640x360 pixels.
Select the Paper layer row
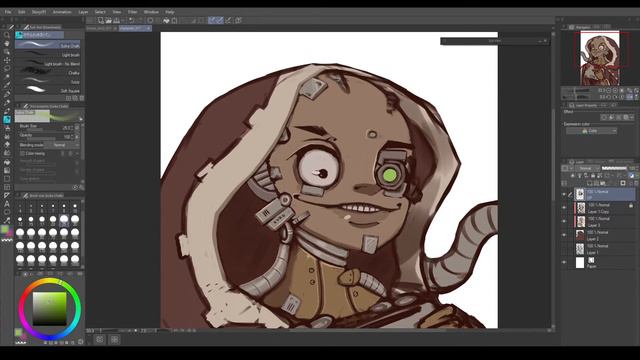(x=598, y=262)
